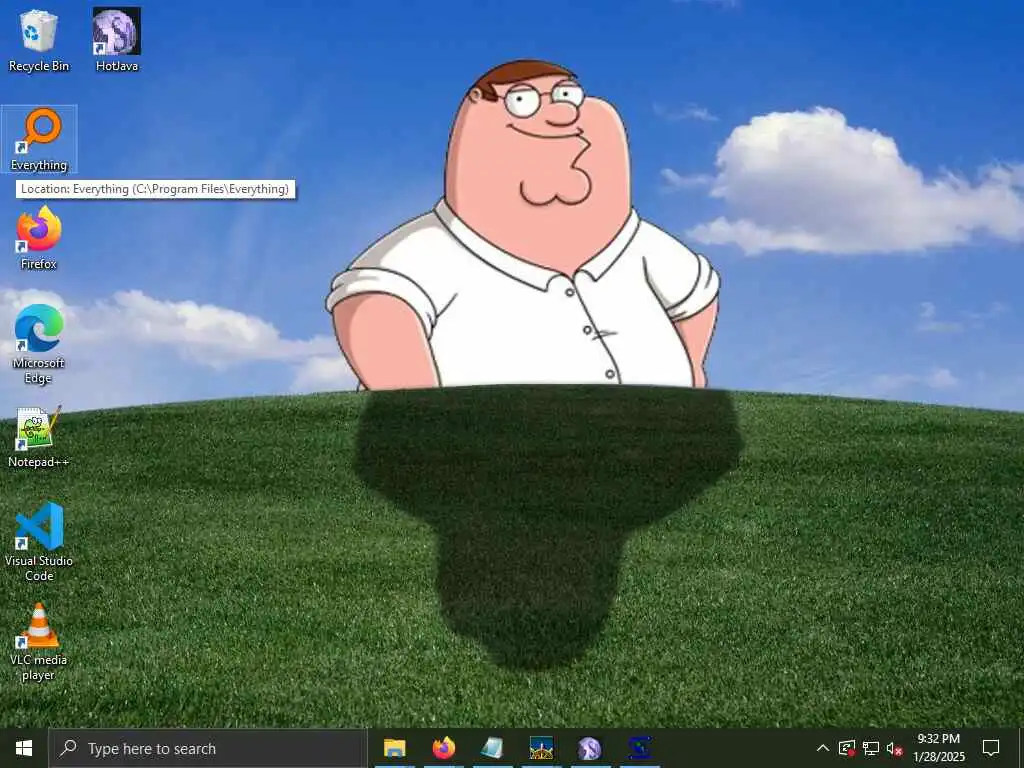The width and height of the screenshot is (1024, 768).
Task: Open the blue S-shaped taskbar app
Action: pos(639,748)
